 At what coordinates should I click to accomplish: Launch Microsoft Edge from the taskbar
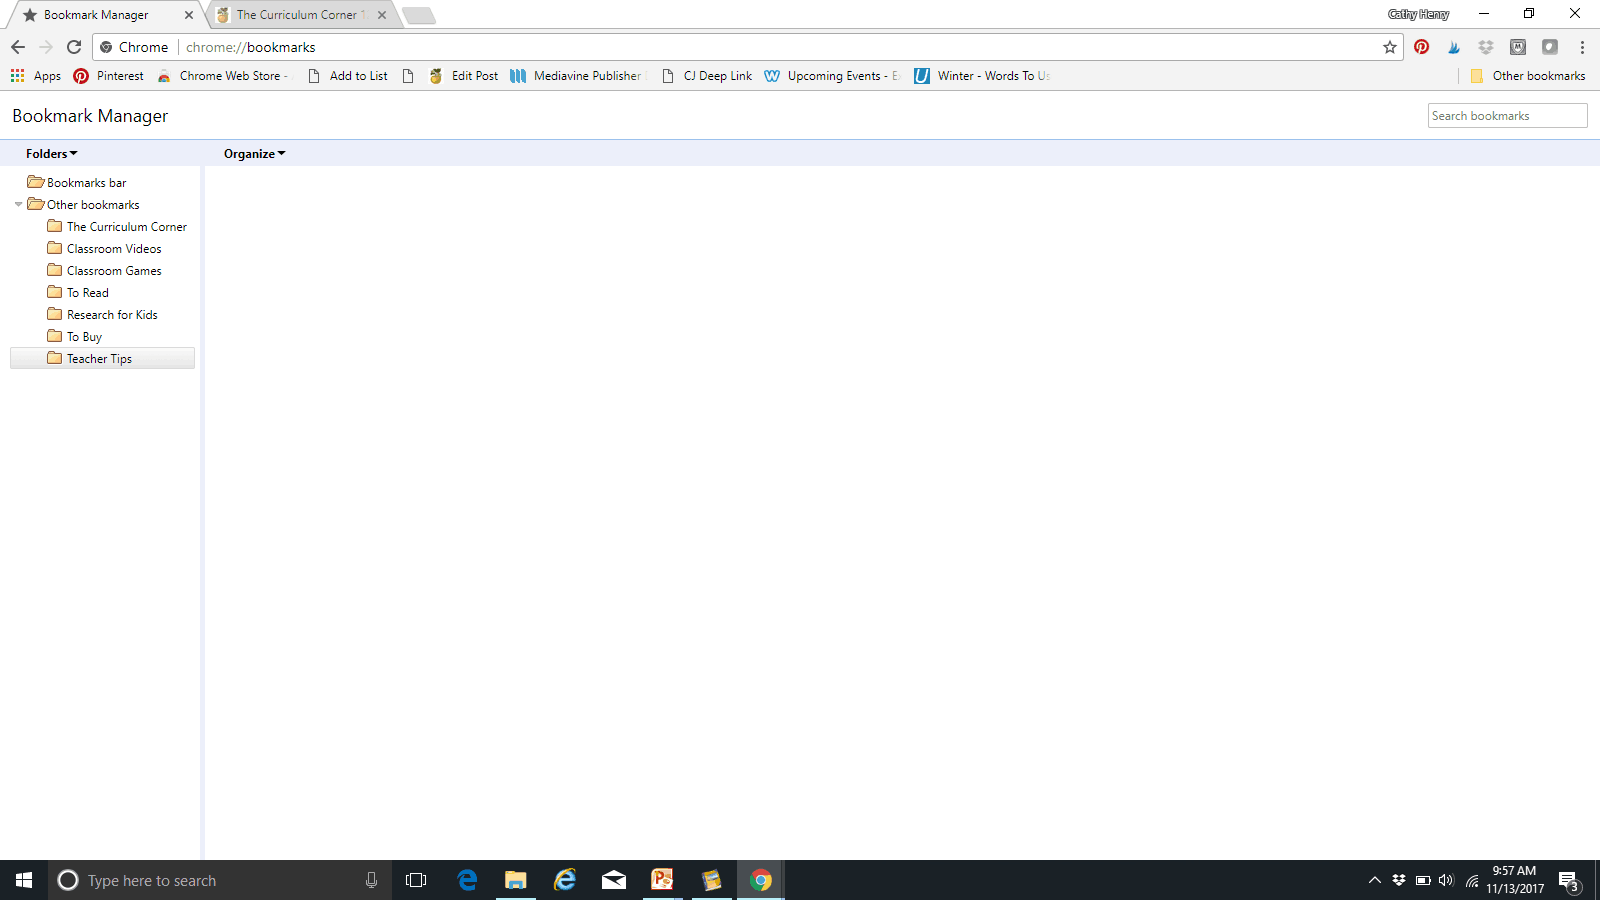point(467,880)
